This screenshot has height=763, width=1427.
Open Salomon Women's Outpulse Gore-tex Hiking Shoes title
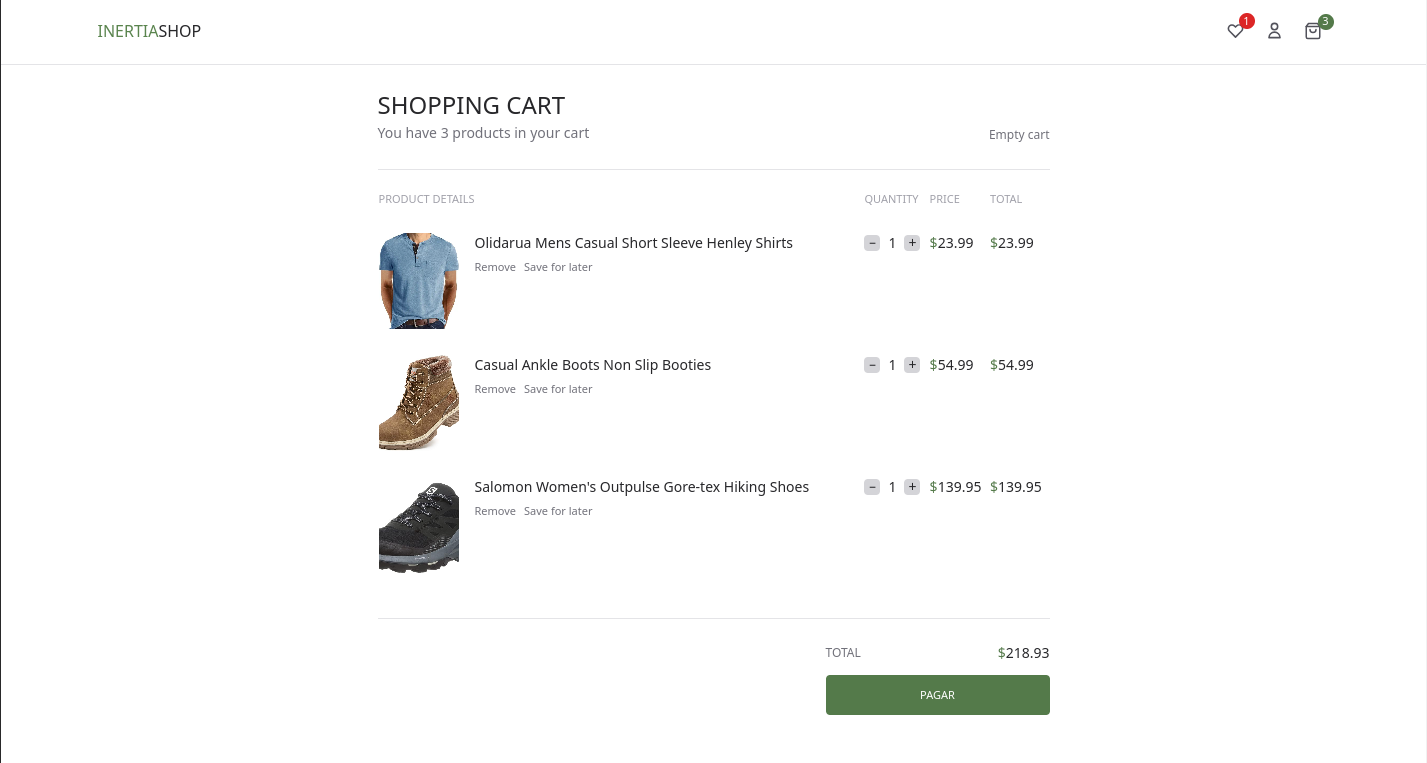(x=642, y=487)
